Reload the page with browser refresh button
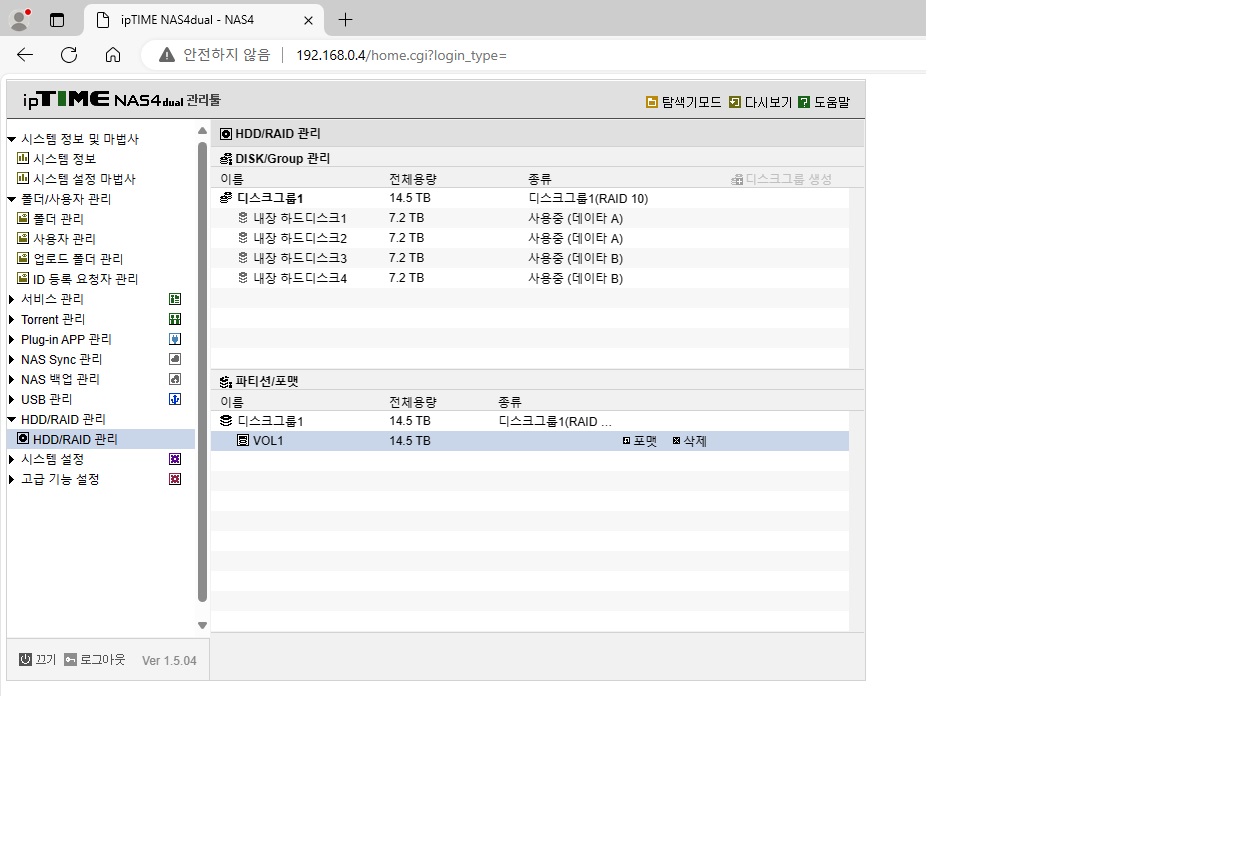This screenshot has width=1238, height=866. pos(69,55)
